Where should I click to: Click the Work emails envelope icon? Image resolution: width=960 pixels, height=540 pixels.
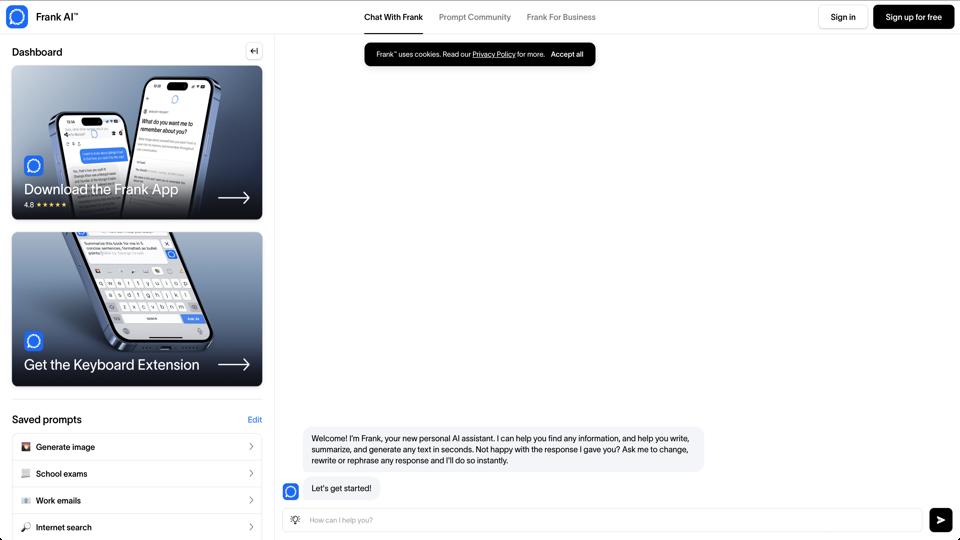26,500
